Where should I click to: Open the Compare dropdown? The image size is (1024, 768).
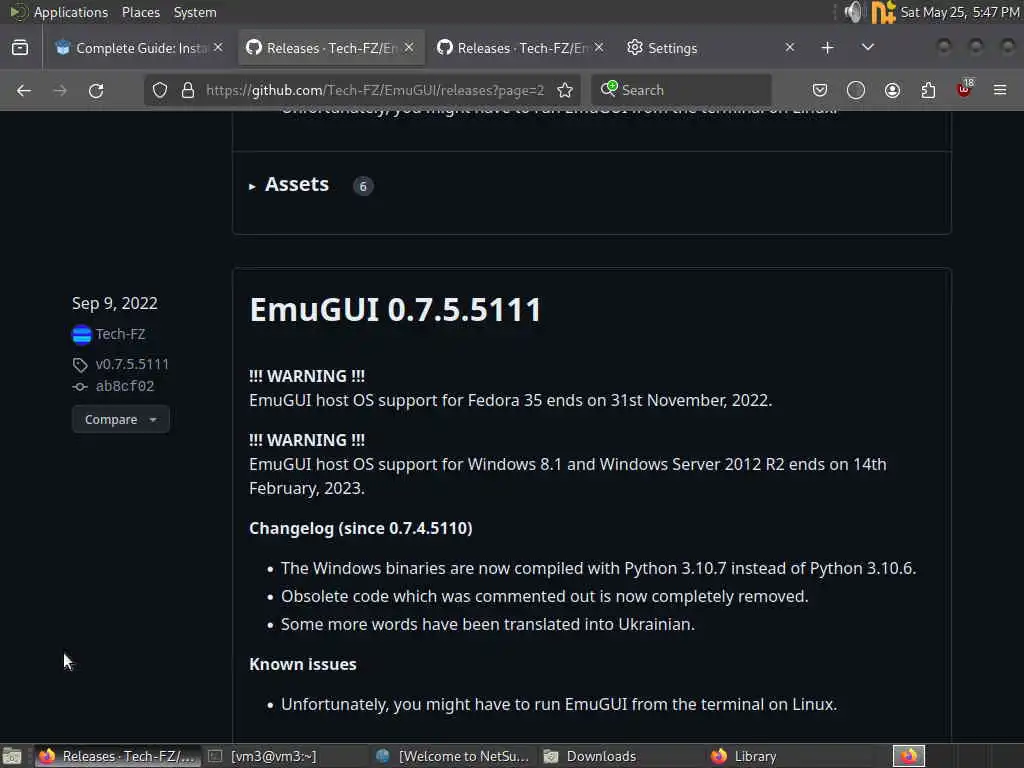pos(121,419)
